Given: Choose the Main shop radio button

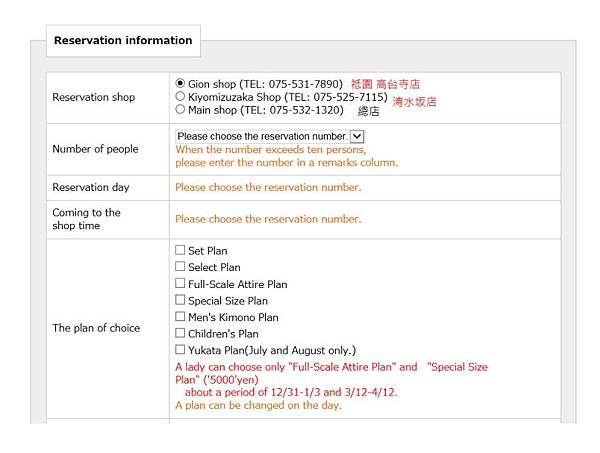Looking at the screenshot, I should coord(180,110).
